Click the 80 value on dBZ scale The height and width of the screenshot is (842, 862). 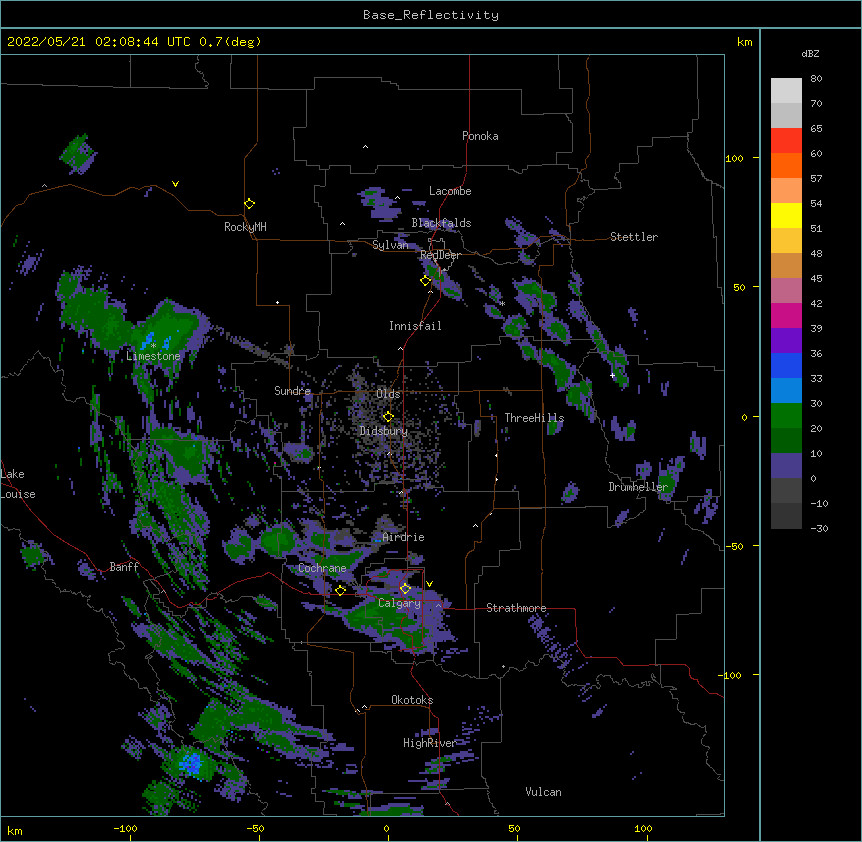(816, 79)
